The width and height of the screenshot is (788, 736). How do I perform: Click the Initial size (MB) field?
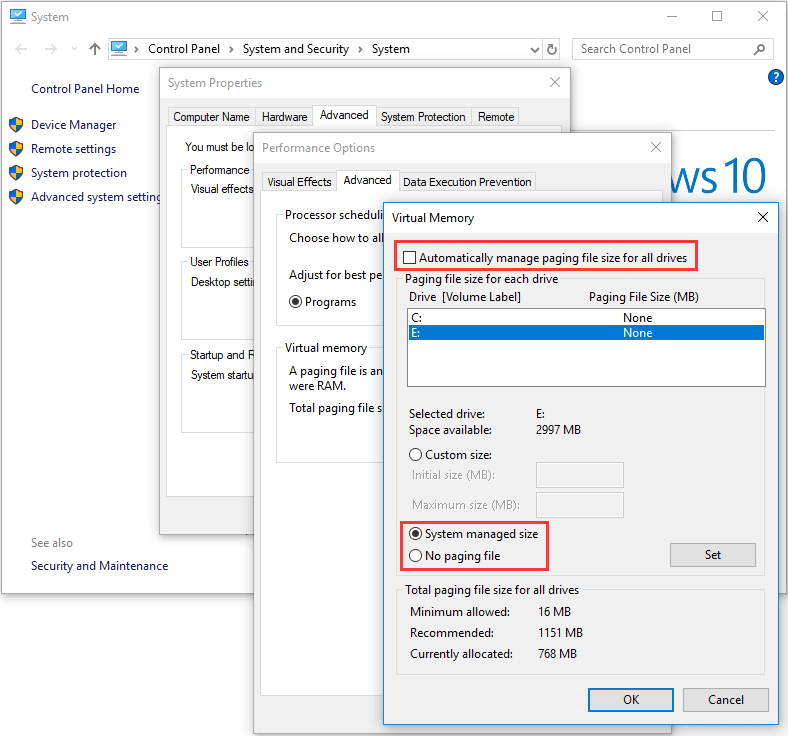(x=579, y=475)
